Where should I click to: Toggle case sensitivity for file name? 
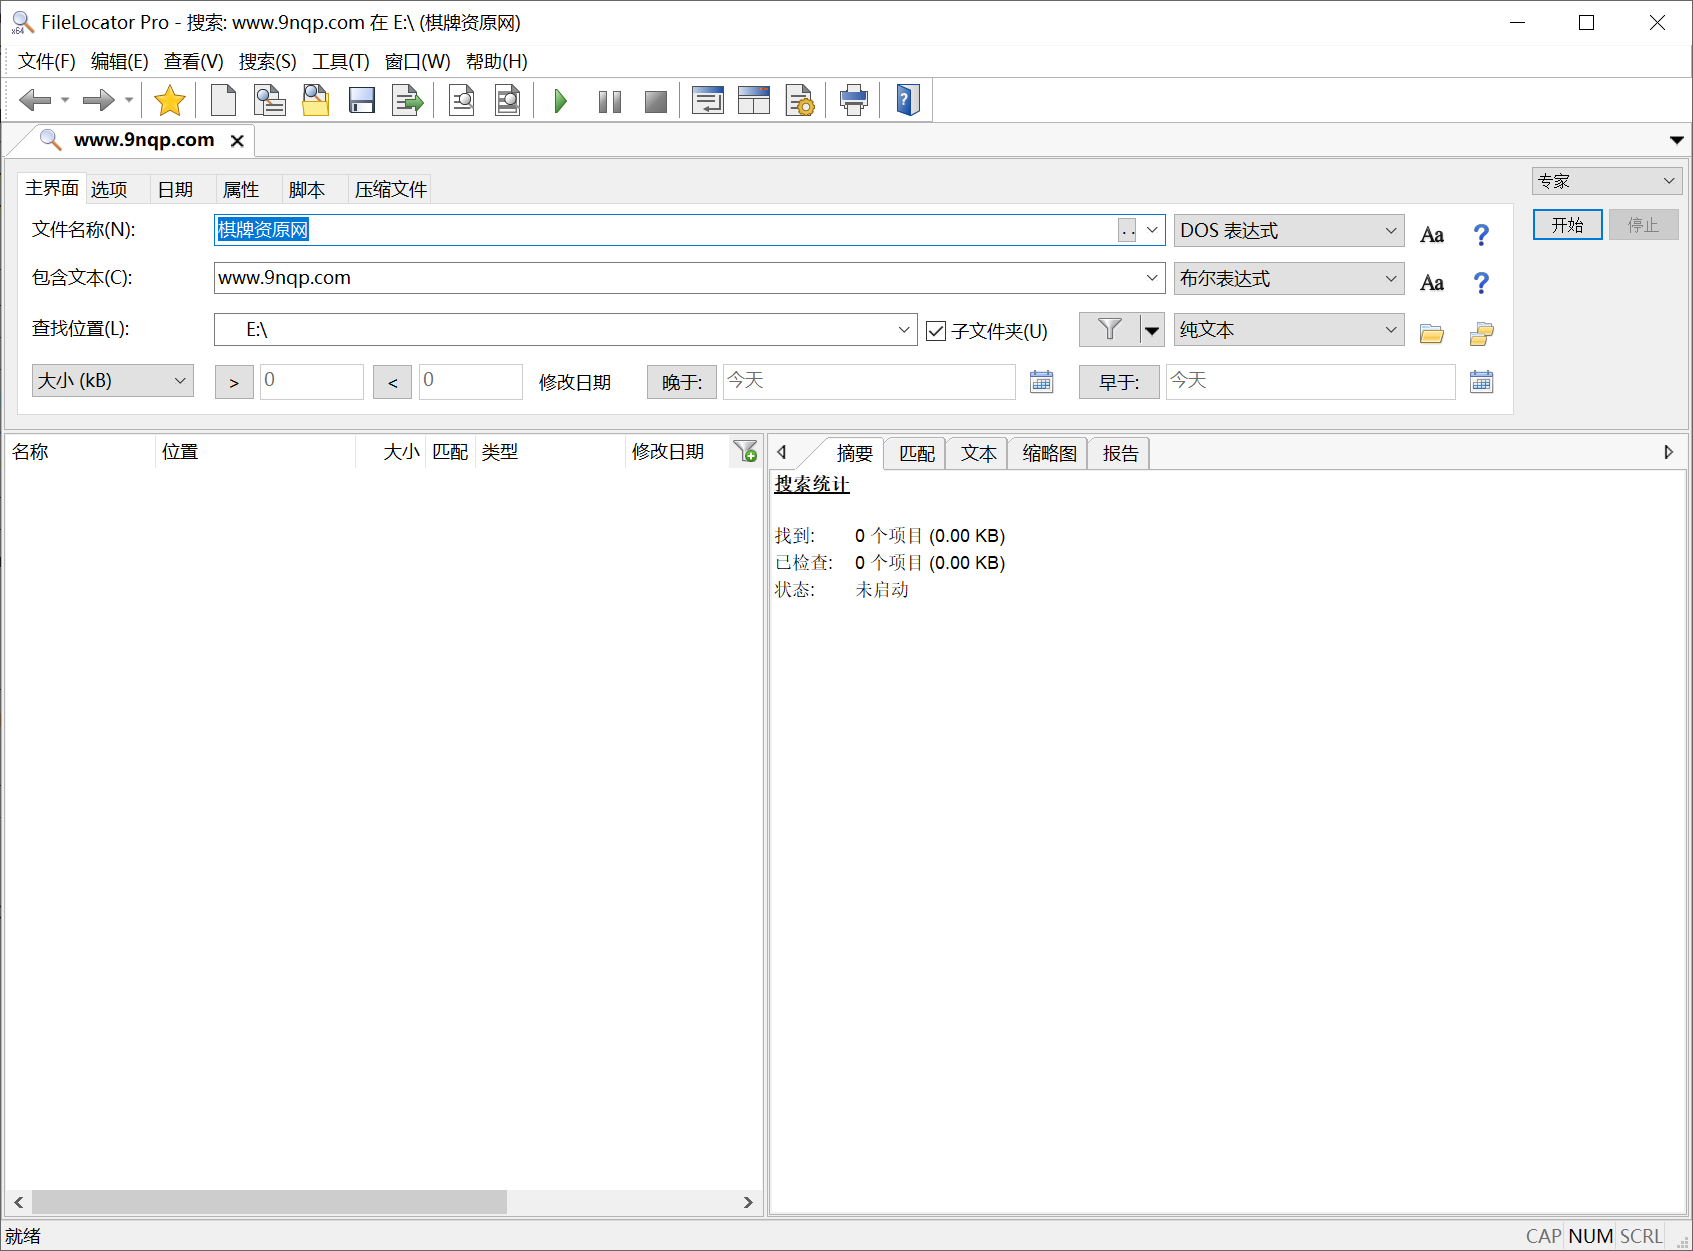click(x=1432, y=235)
